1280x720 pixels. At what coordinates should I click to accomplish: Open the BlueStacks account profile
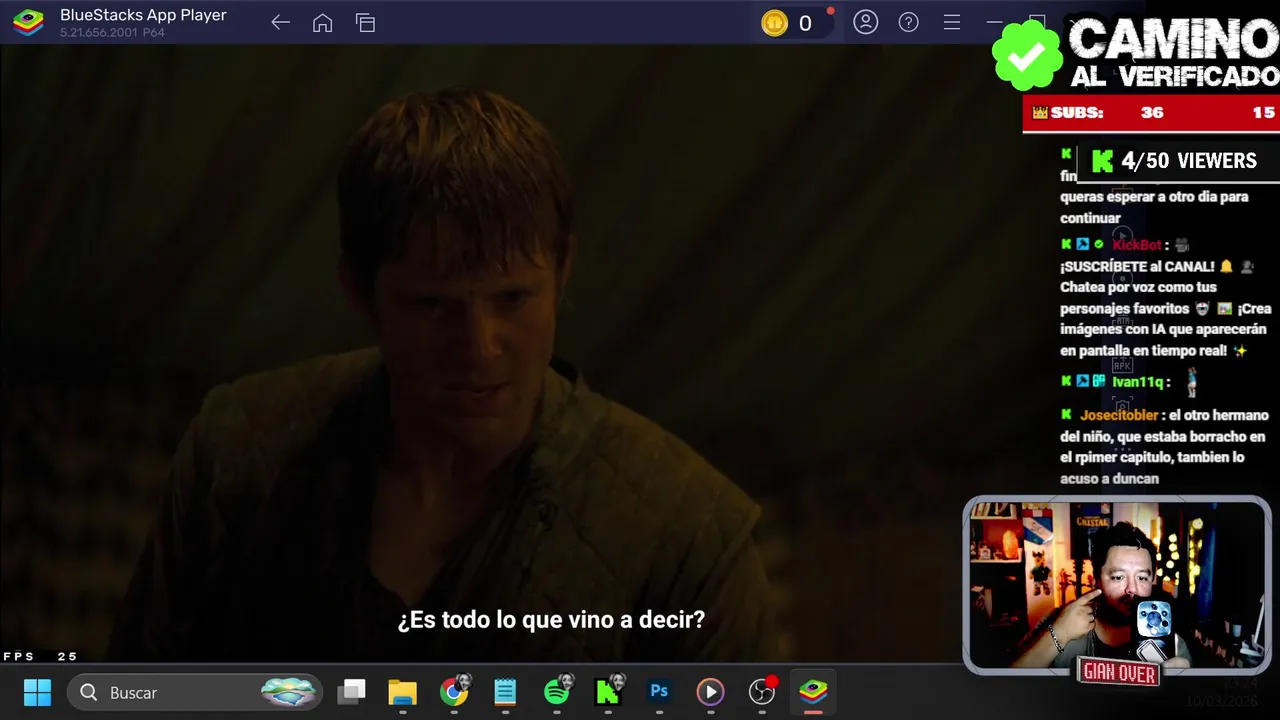click(x=866, y=22)
